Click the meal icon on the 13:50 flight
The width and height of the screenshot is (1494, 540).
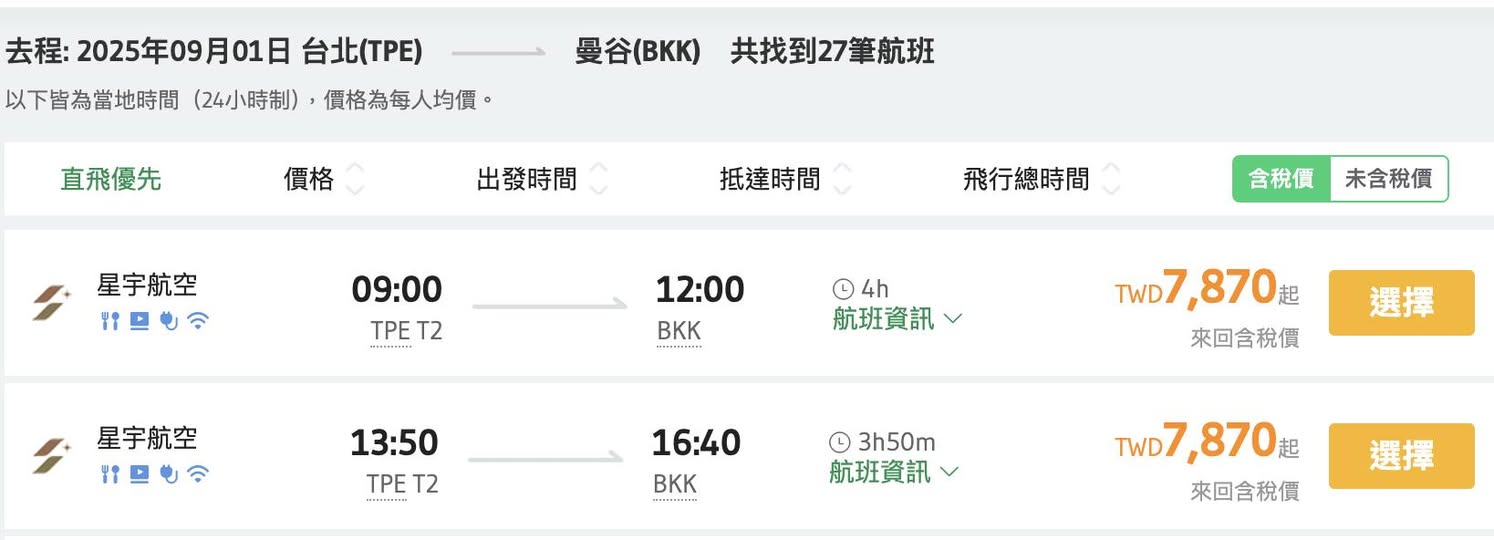[x=110, y=474]
